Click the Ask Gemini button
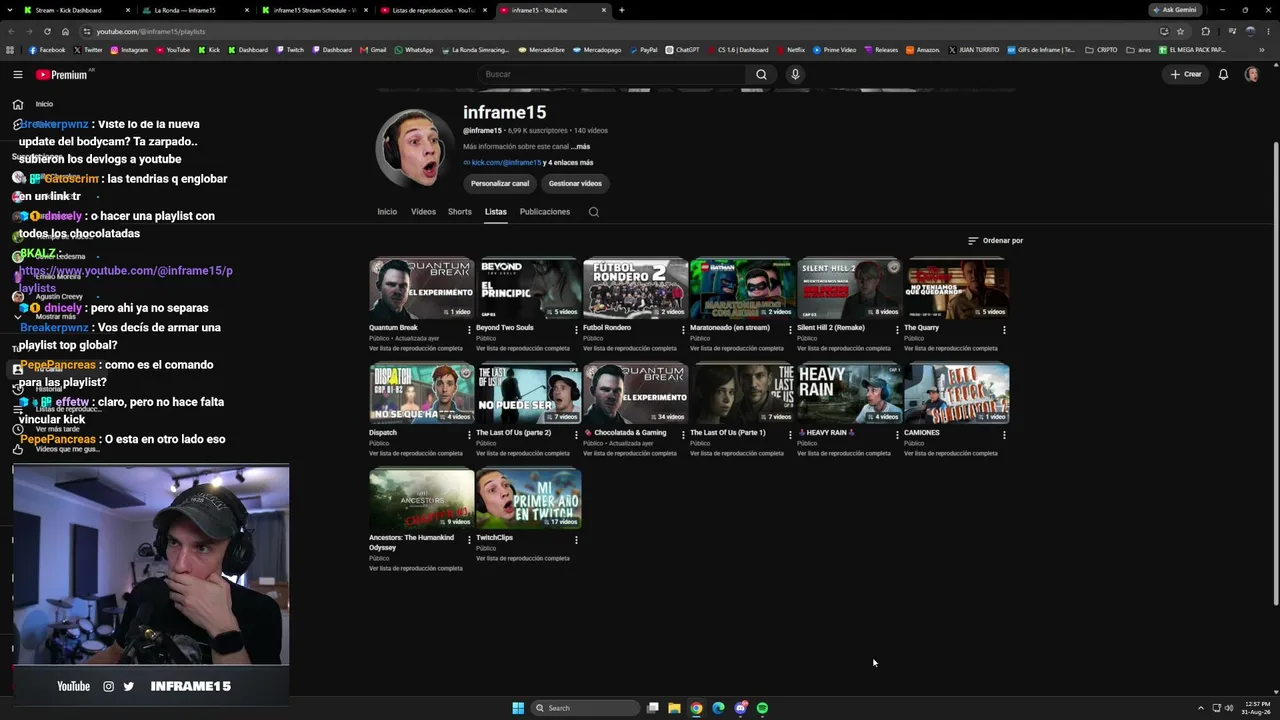The image size is (1280, 720). (1174, 10)
